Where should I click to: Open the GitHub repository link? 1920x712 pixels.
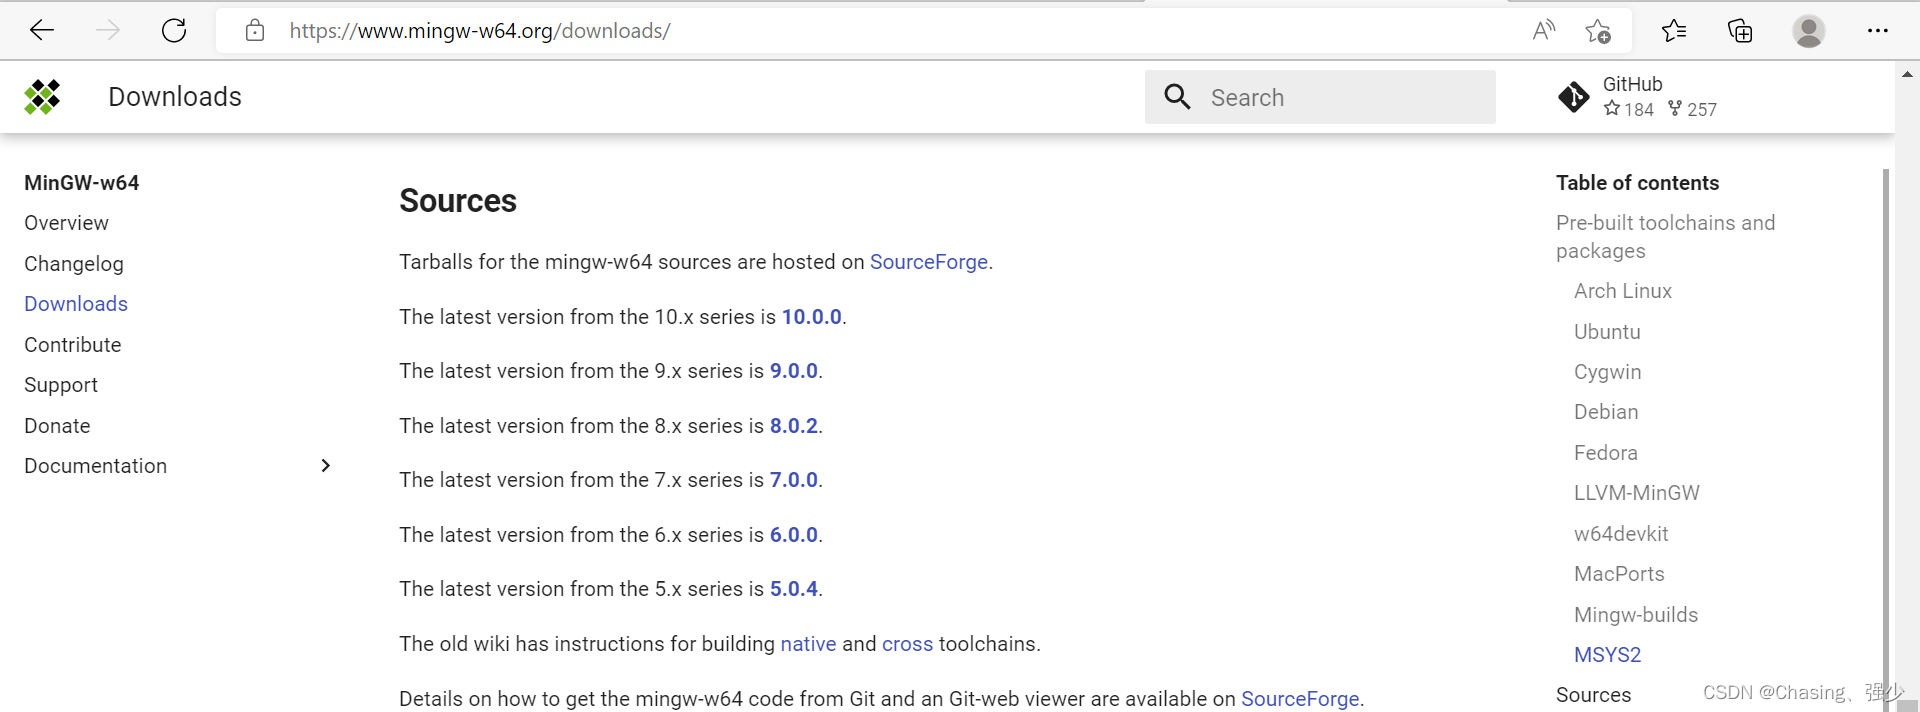[x=1638, y=97]
